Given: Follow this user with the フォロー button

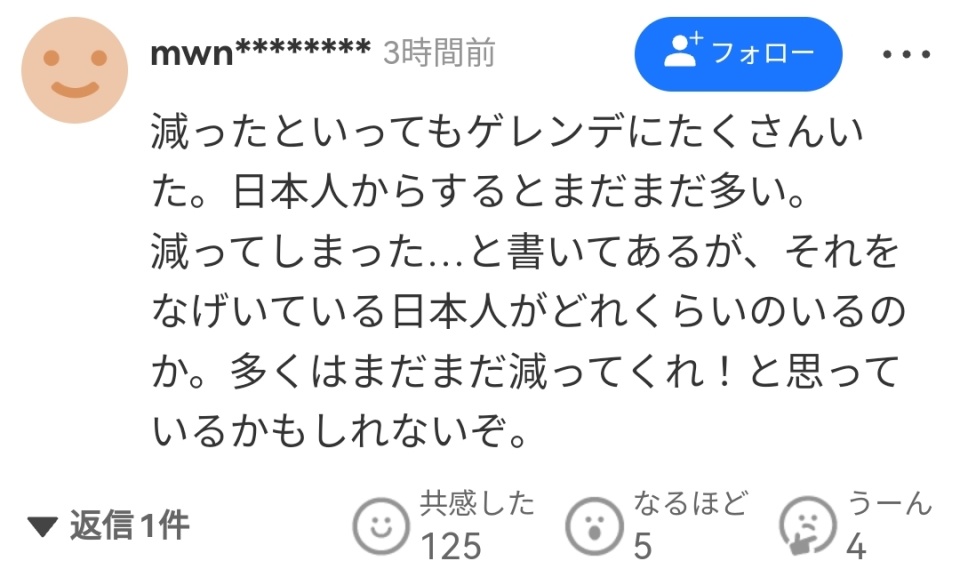Looking at the screenshot, I should tap(738, 54).
